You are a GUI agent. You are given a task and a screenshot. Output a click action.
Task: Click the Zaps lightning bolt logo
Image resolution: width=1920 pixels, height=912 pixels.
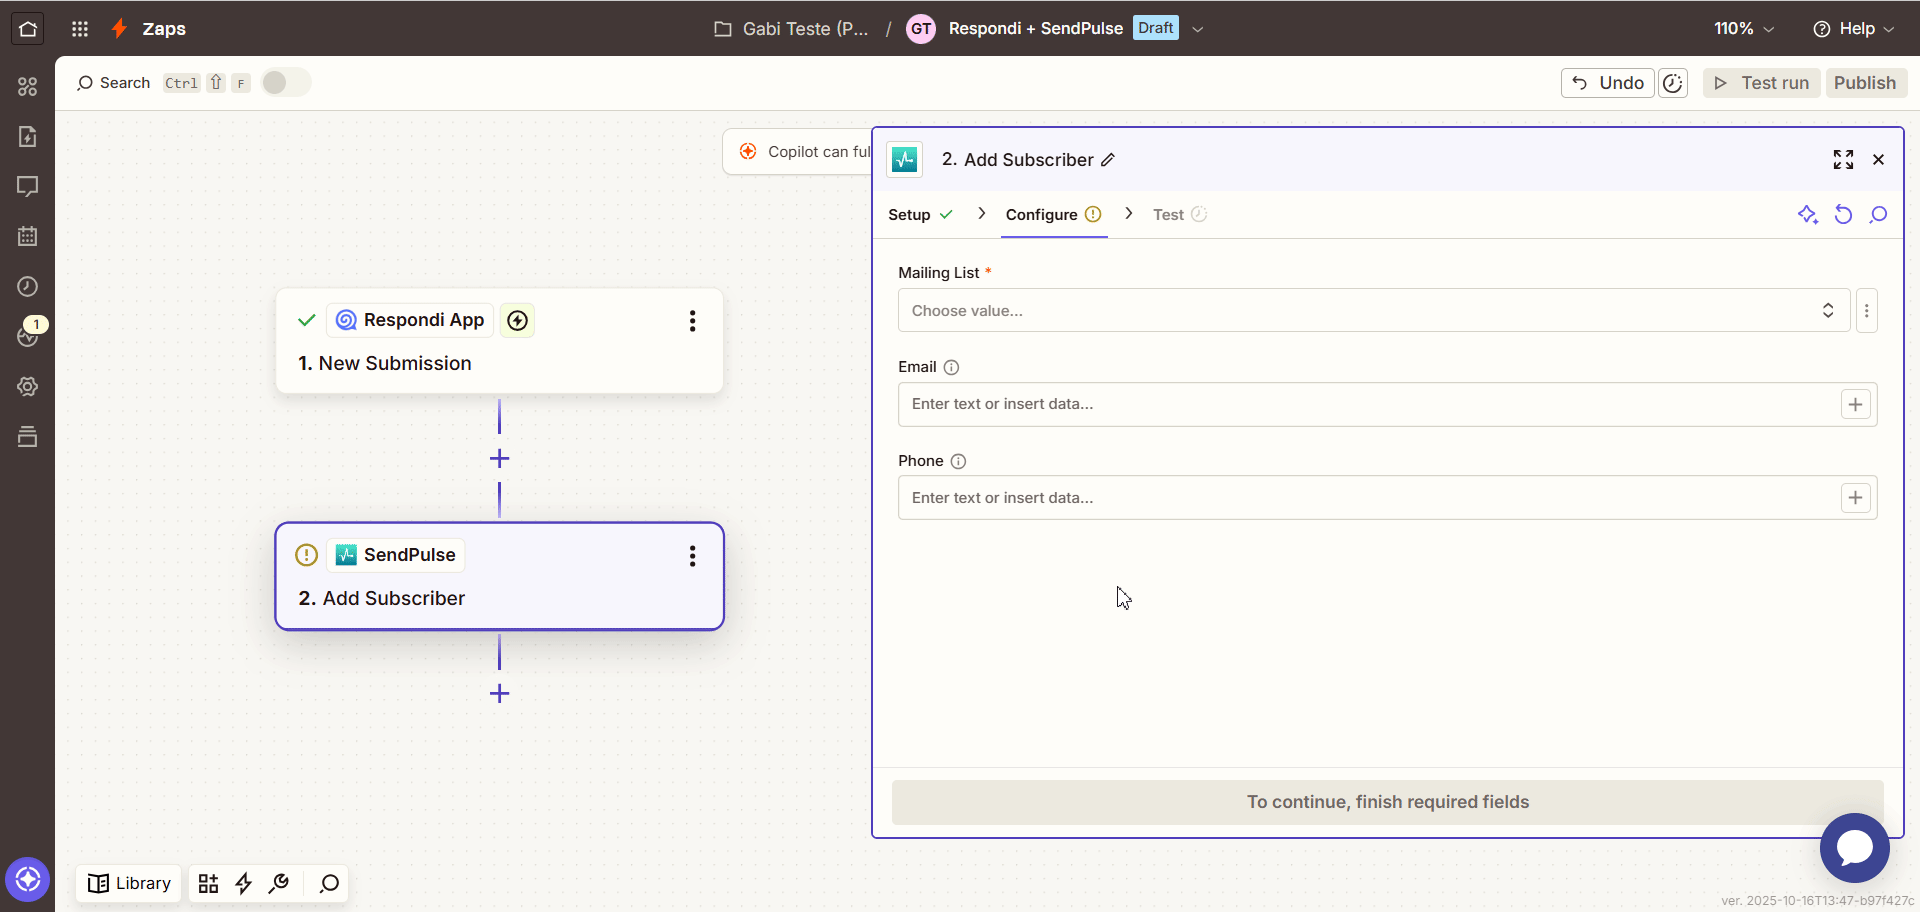click(x=120, y=29)
